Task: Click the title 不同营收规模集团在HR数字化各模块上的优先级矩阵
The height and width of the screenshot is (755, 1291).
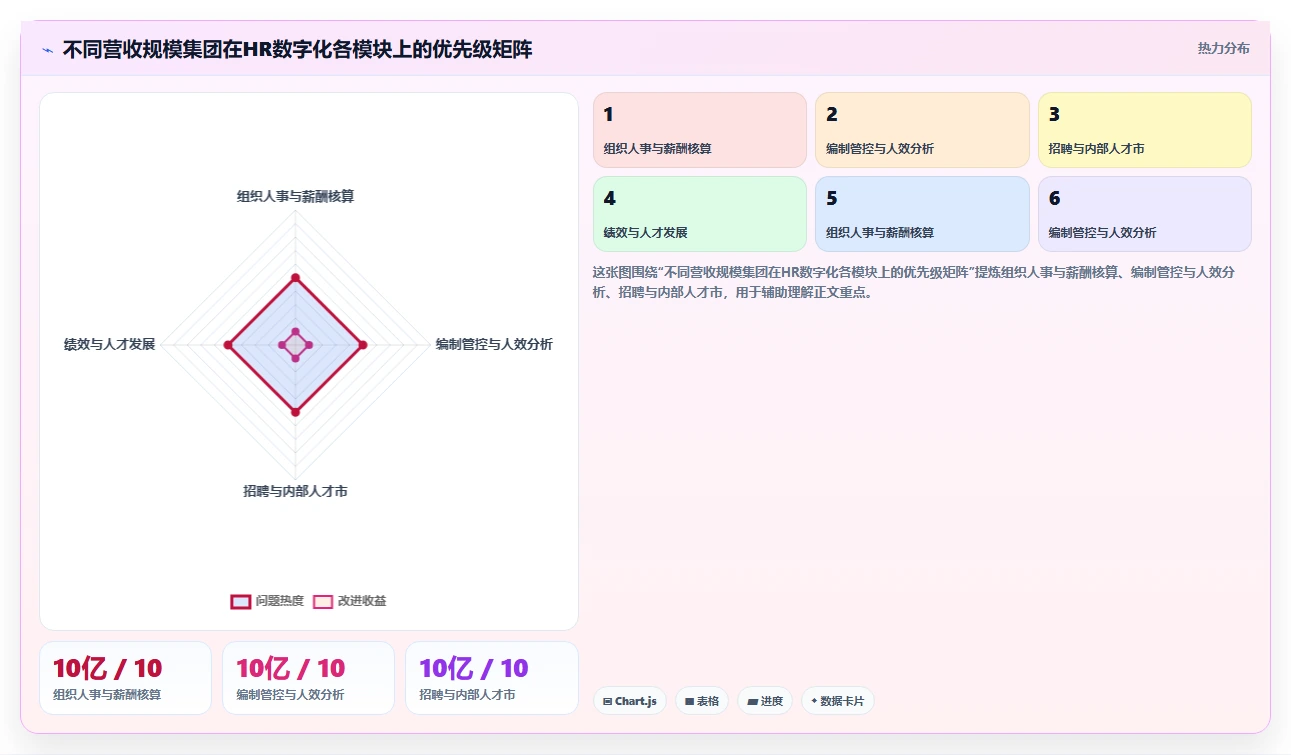Action: click(x=297, y=49)
